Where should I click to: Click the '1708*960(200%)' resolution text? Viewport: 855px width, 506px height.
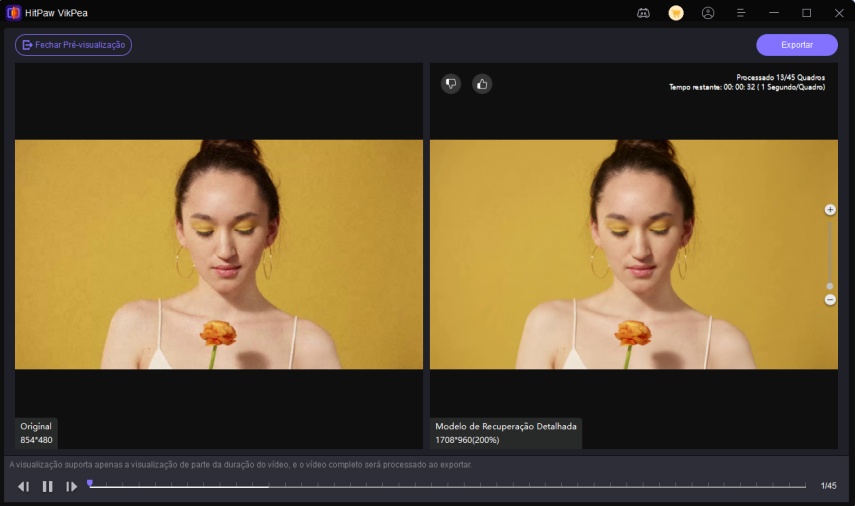pyautogui.click(x=467, y=440)
